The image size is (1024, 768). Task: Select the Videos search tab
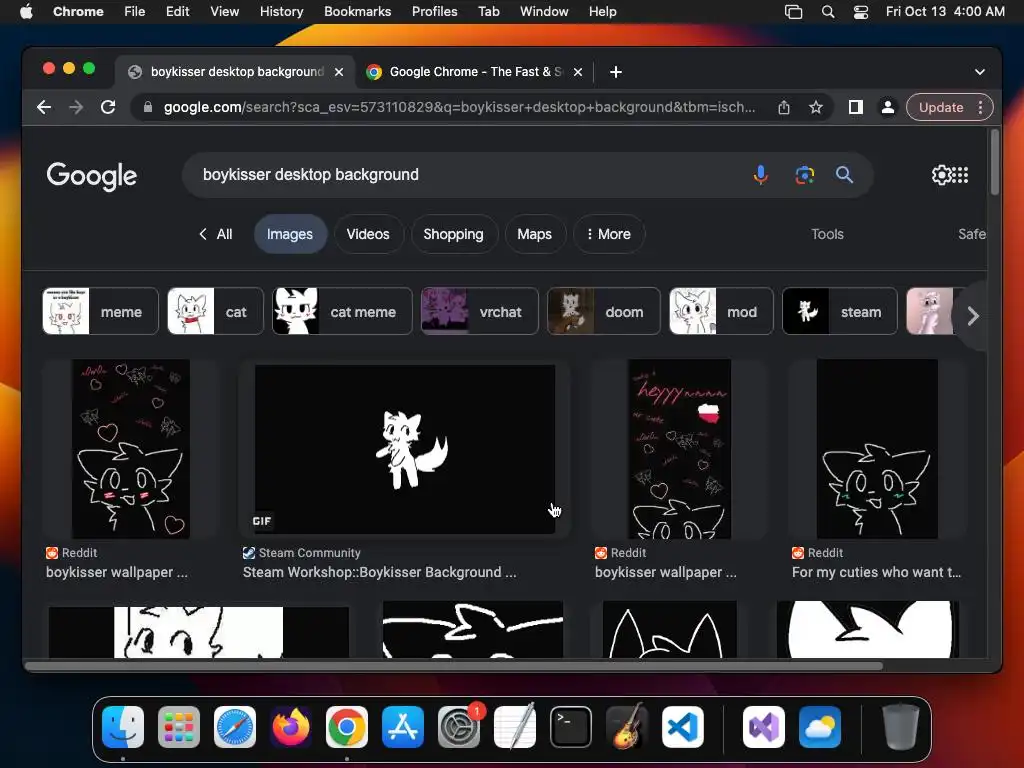368,234
